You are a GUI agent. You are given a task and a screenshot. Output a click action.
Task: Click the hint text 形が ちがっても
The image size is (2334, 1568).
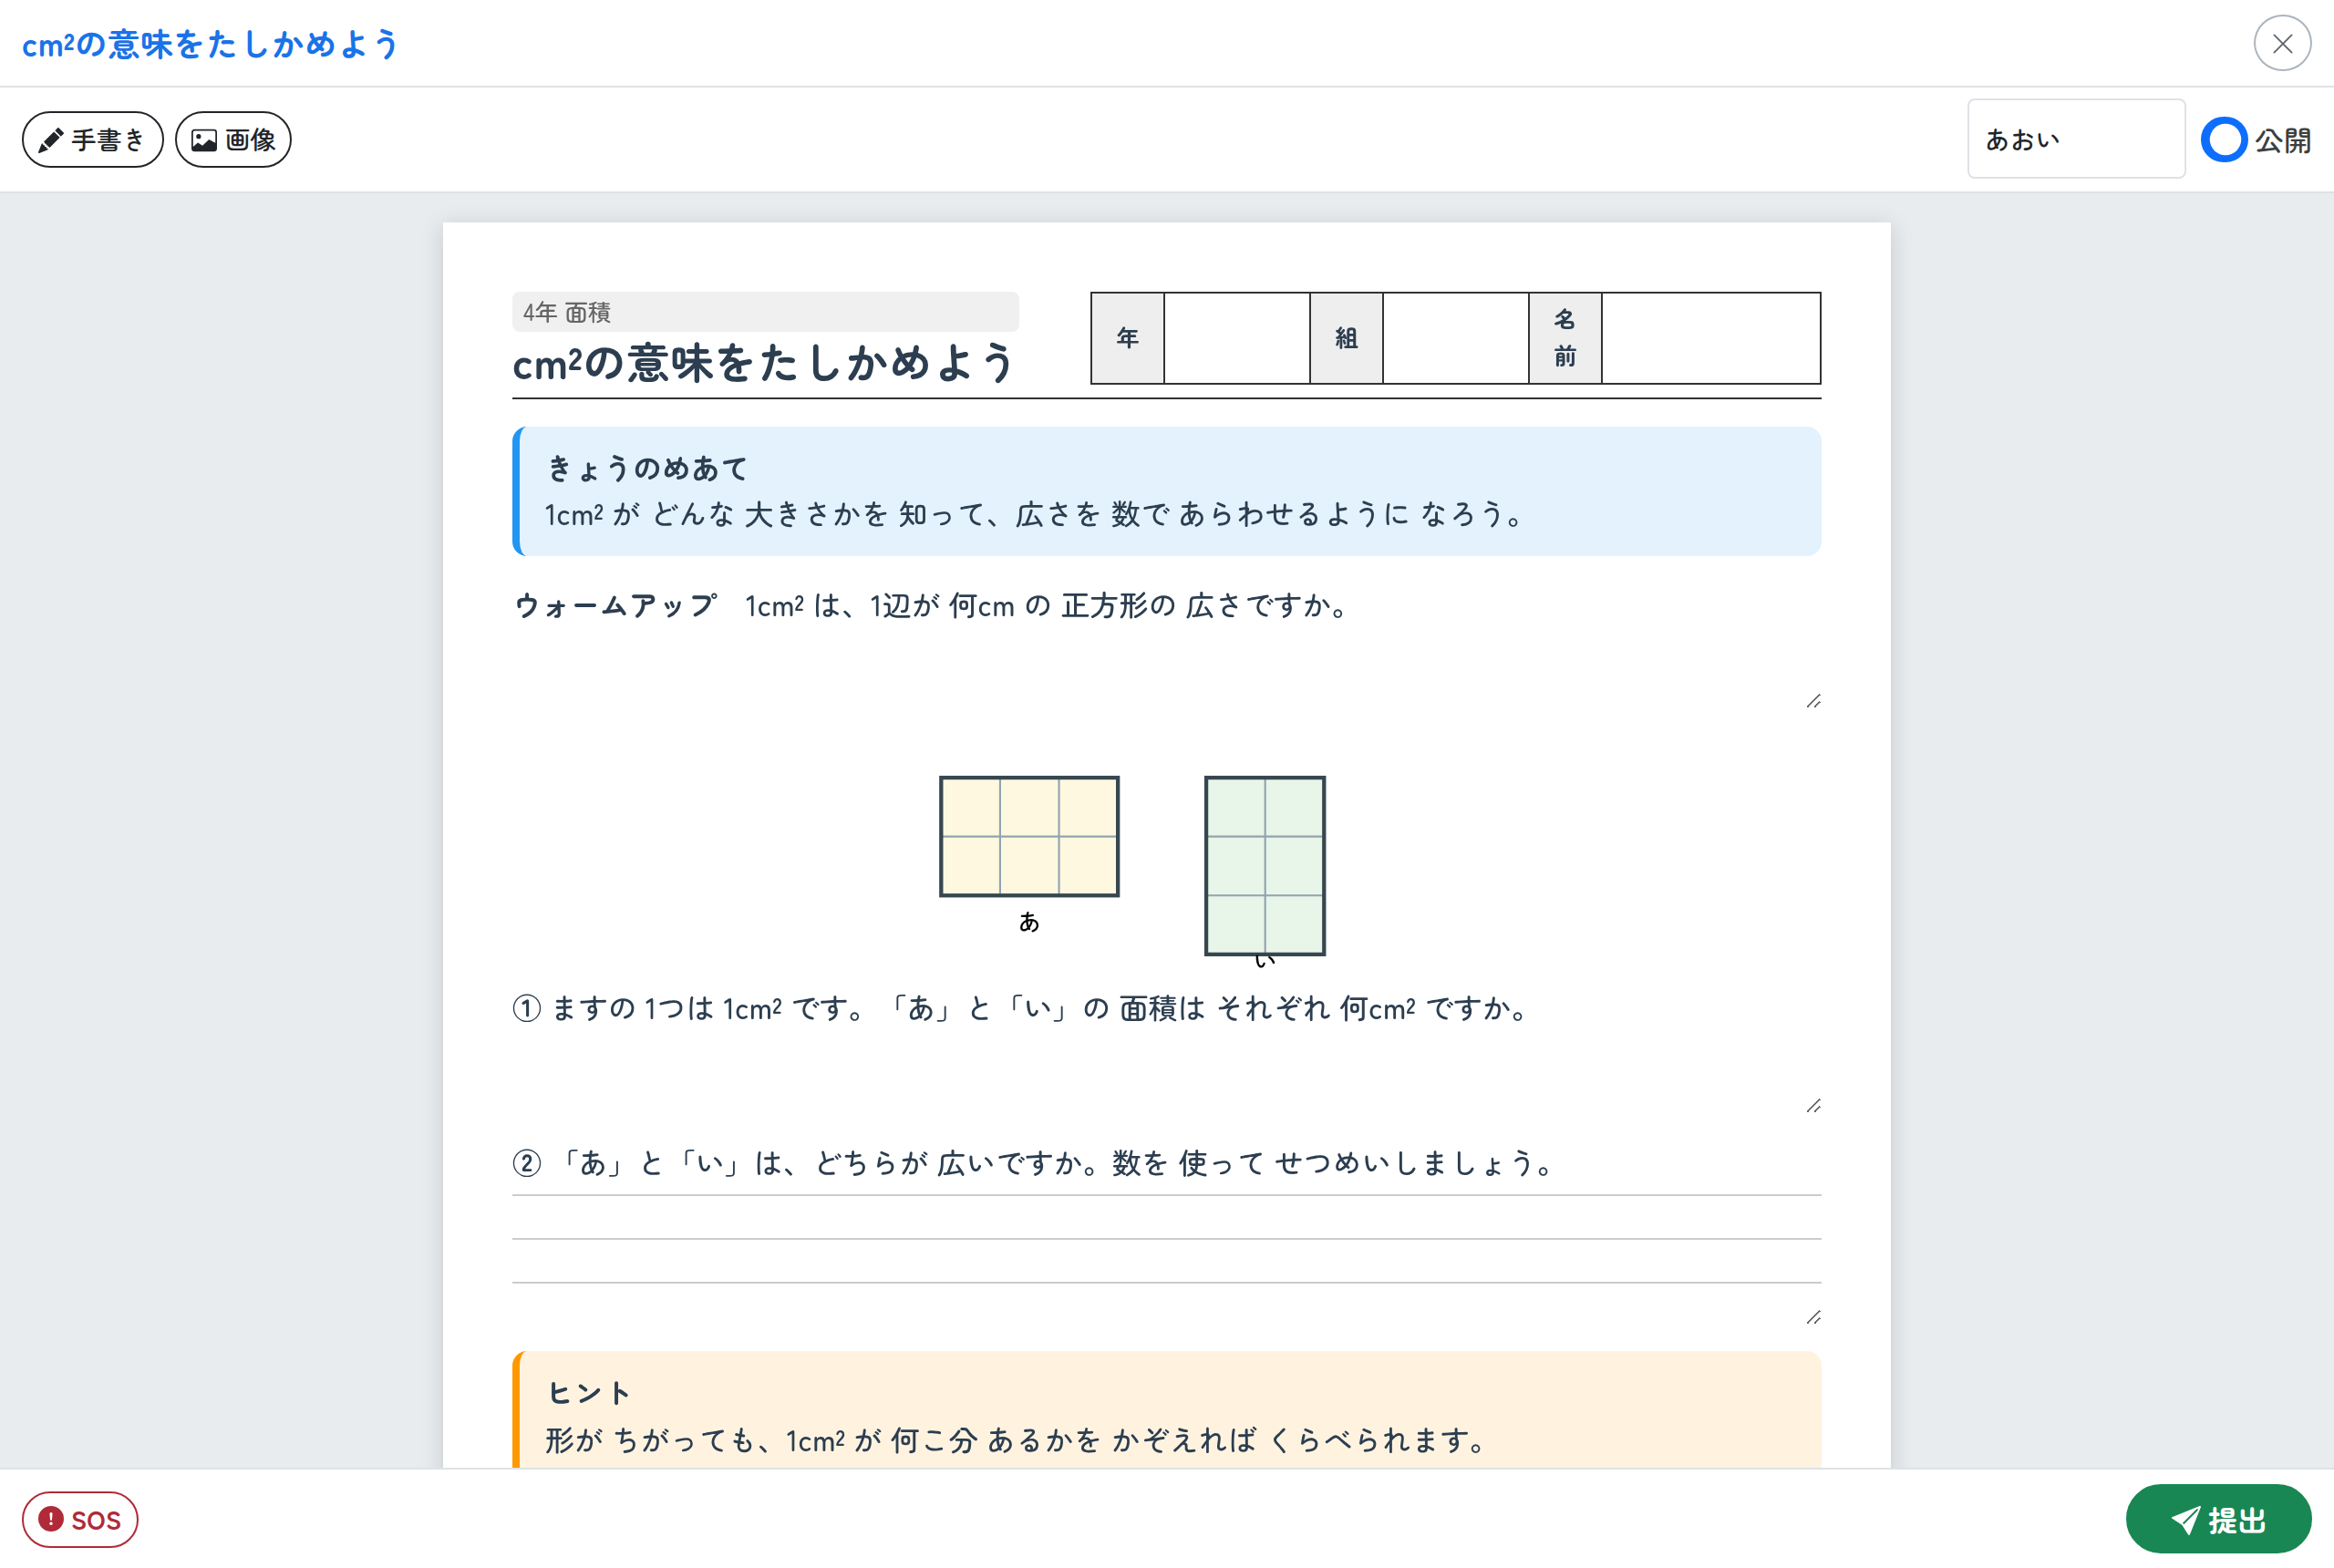1016,1440
